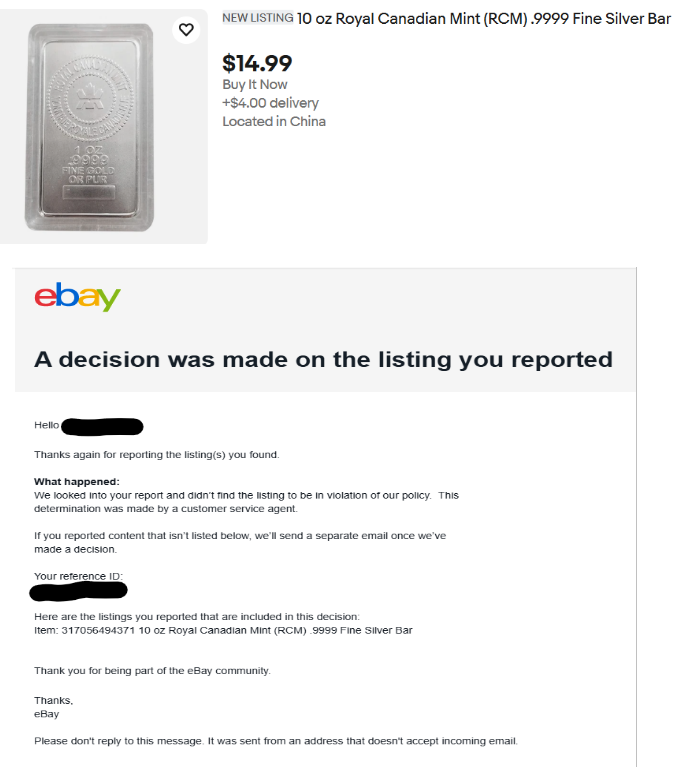Click the redacted reference ID bar
This screenshot has height=767, width=681.
(78, 591)
